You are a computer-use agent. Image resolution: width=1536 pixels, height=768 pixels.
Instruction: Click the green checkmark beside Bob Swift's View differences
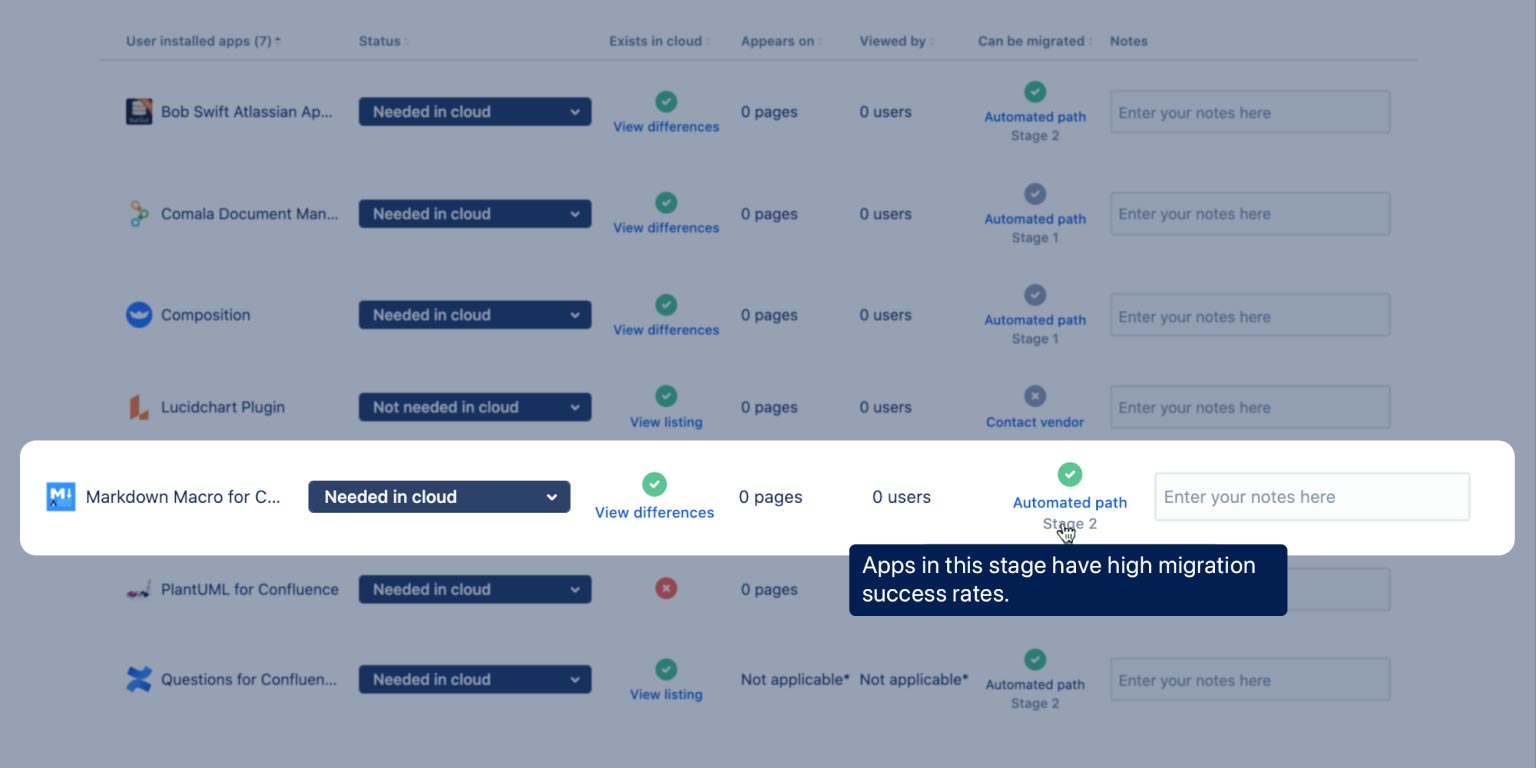click(665, 99)
